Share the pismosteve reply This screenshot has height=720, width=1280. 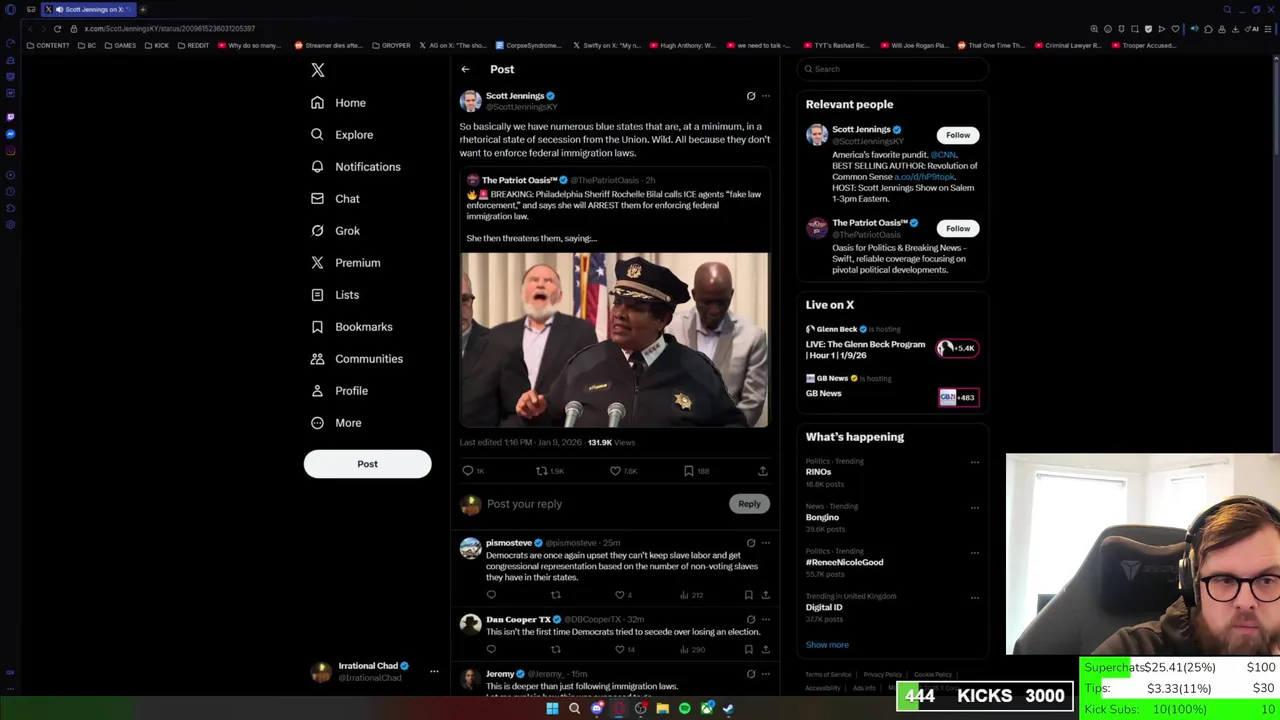pos(765,595)
